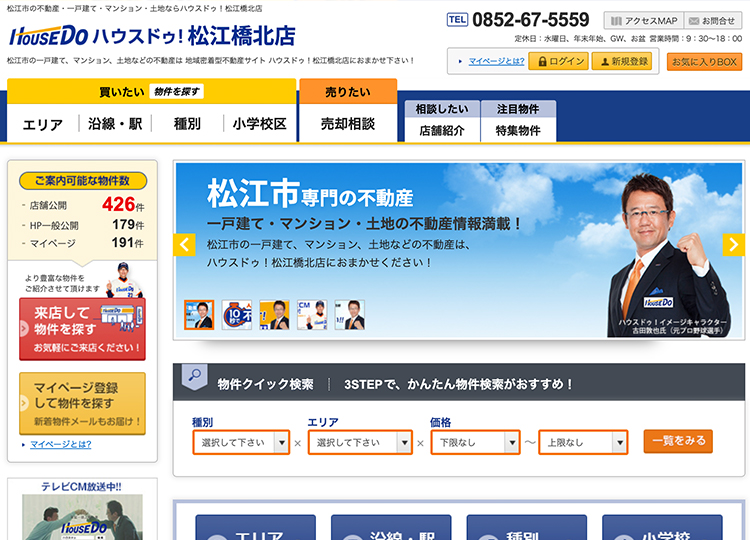The width and height of the screenshot is (750, 540).
Task: Open the 沿線・駅 menu item
Action: 115,124
